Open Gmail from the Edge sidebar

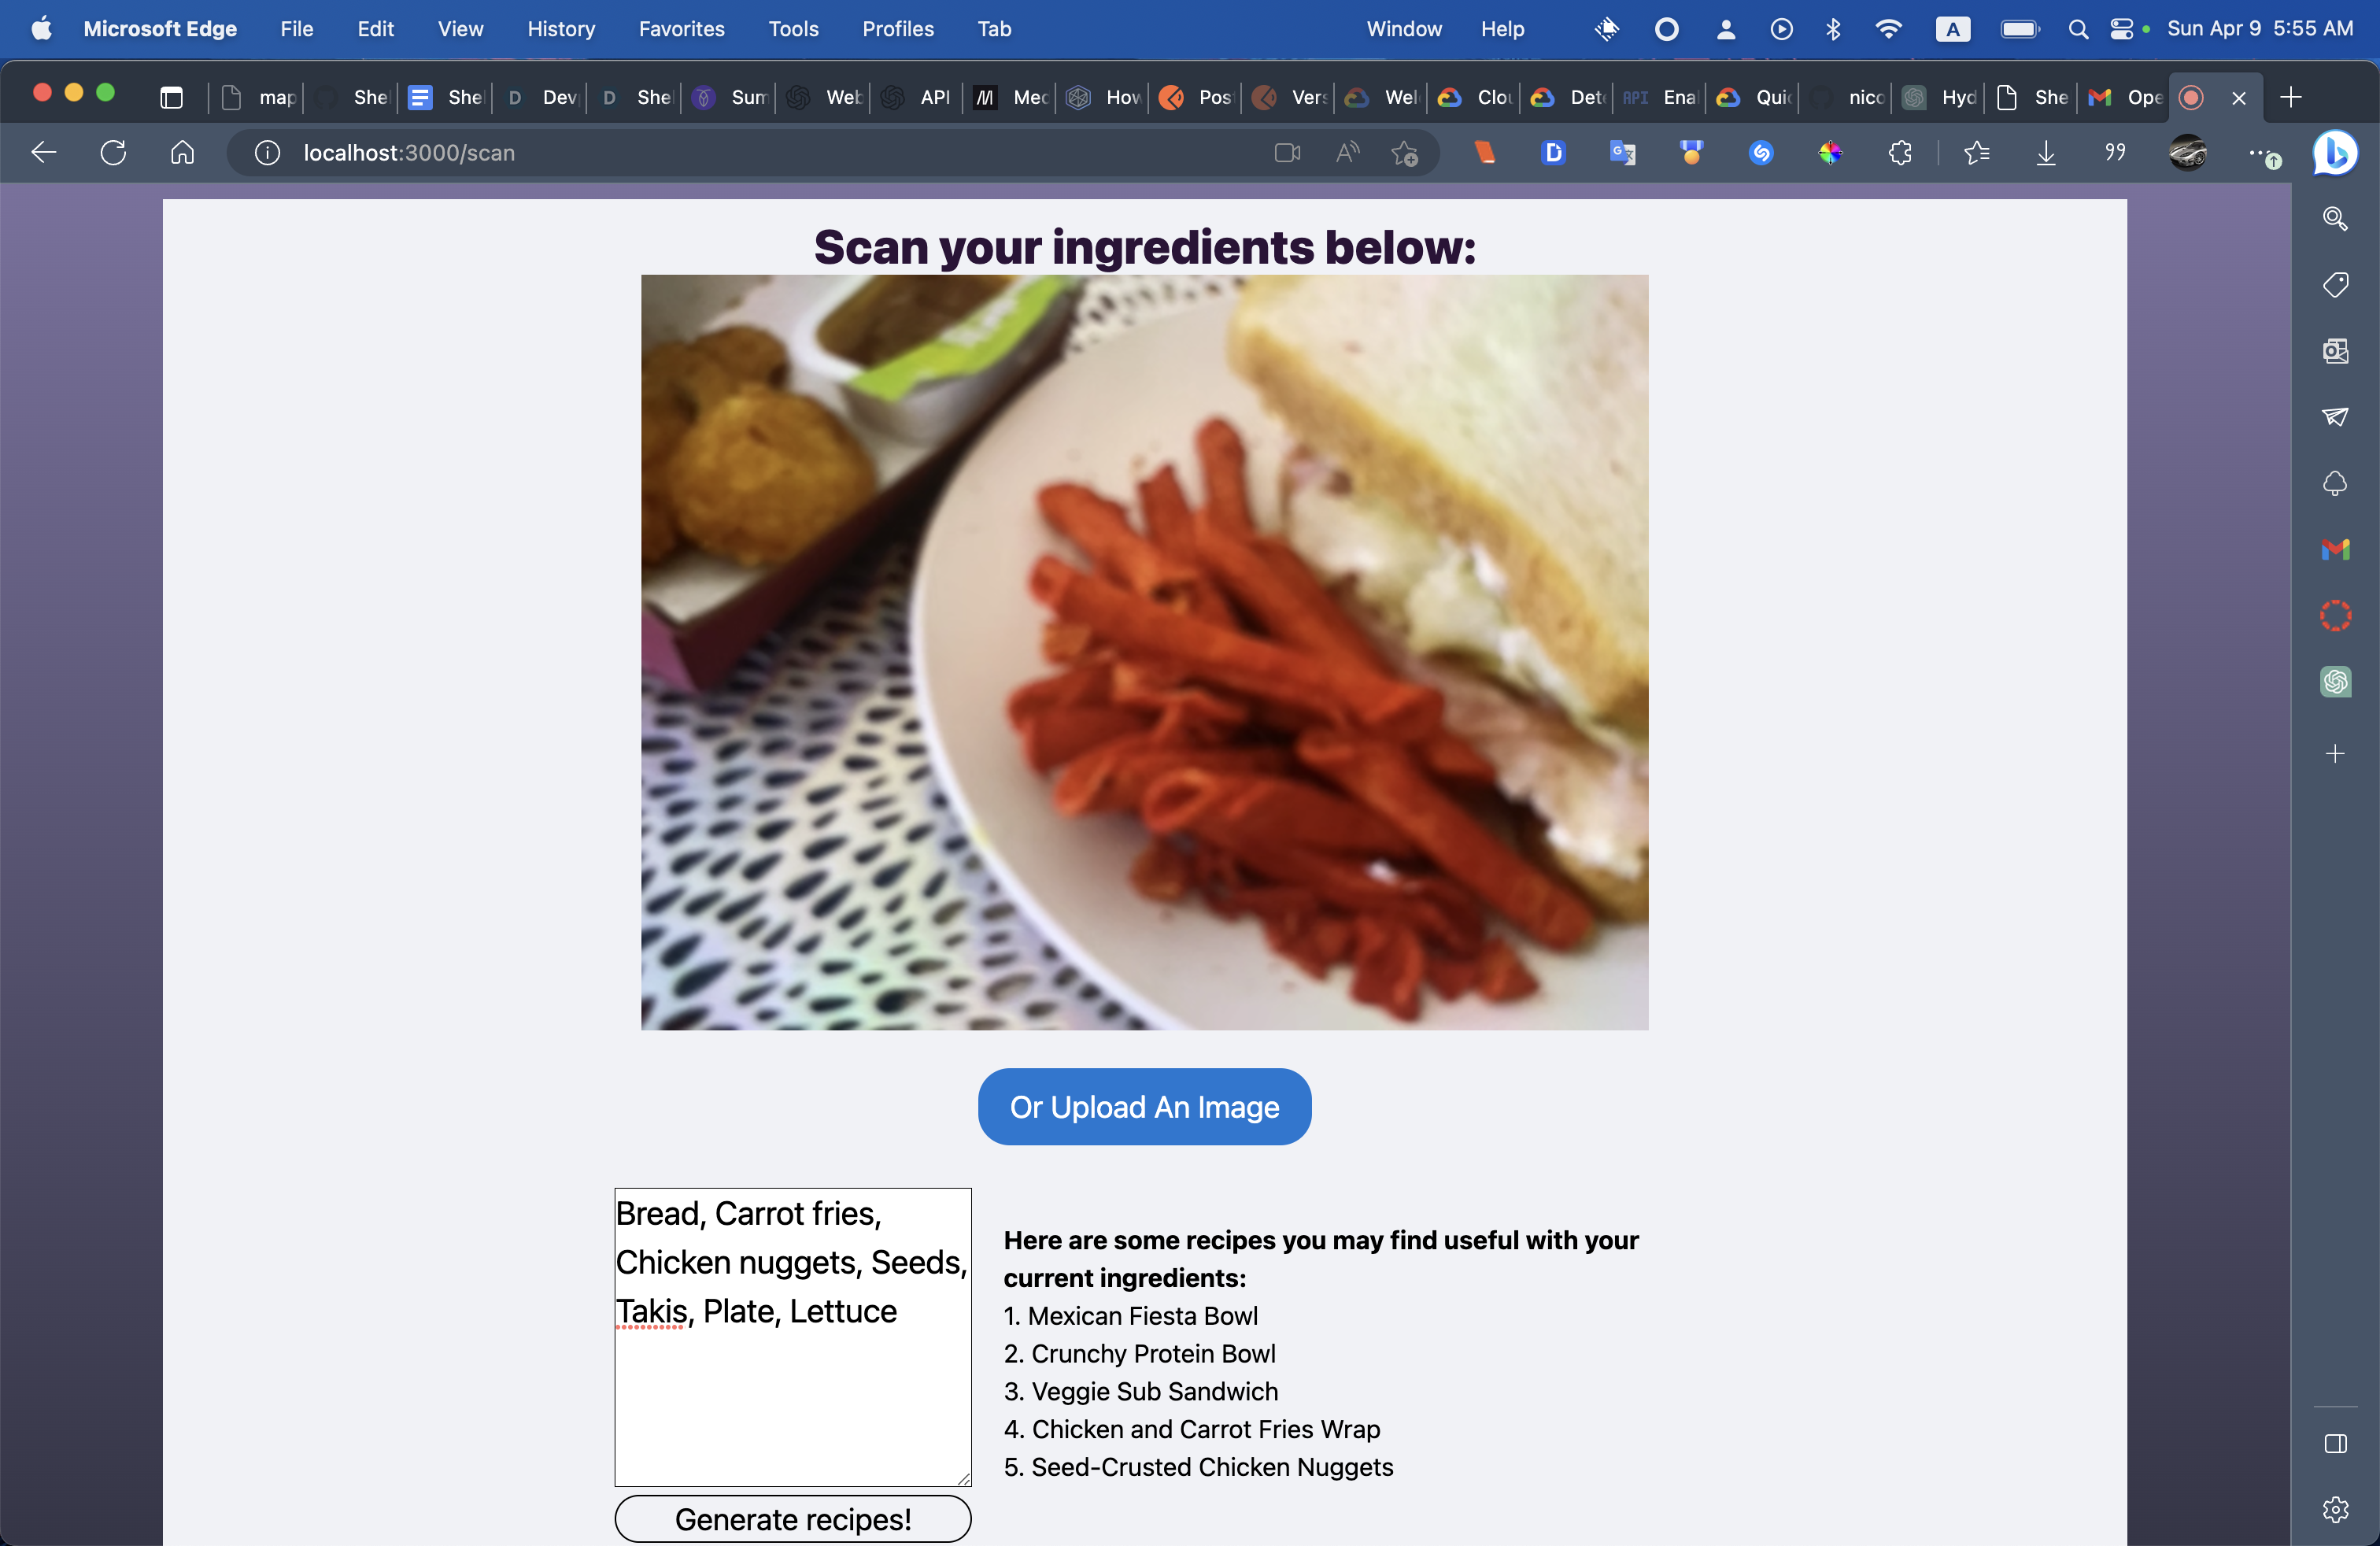[x=2335, y=549]
